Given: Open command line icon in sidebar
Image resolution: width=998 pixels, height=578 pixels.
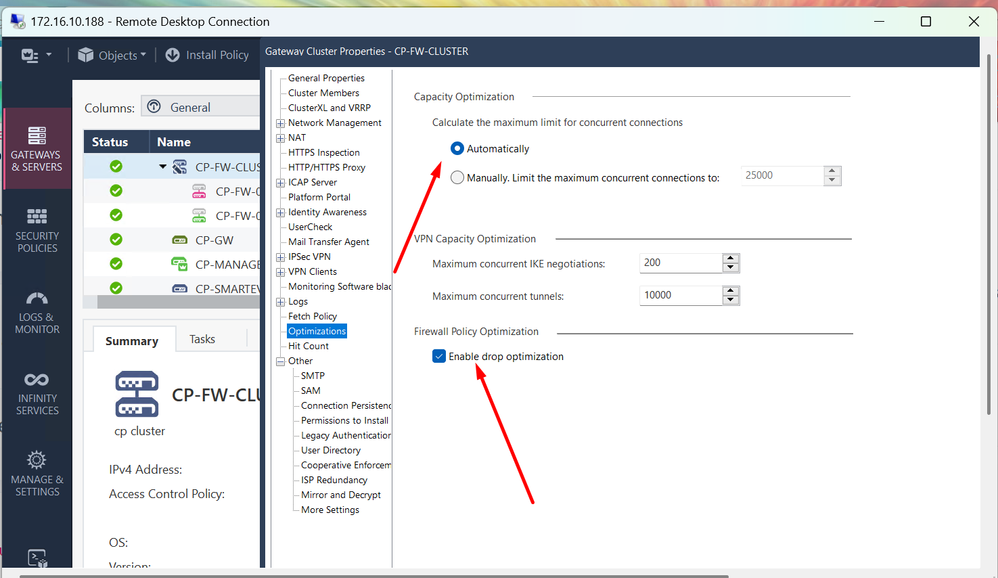Looking at the screenshot, I should point(37,558).
